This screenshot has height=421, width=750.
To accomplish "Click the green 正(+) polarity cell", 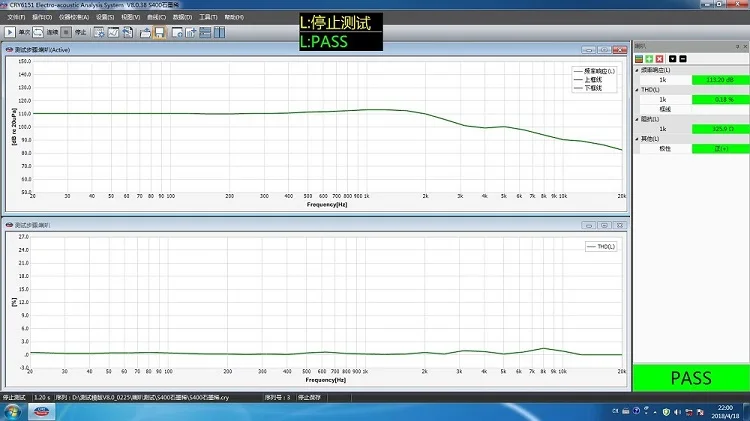I will point(720,148).
